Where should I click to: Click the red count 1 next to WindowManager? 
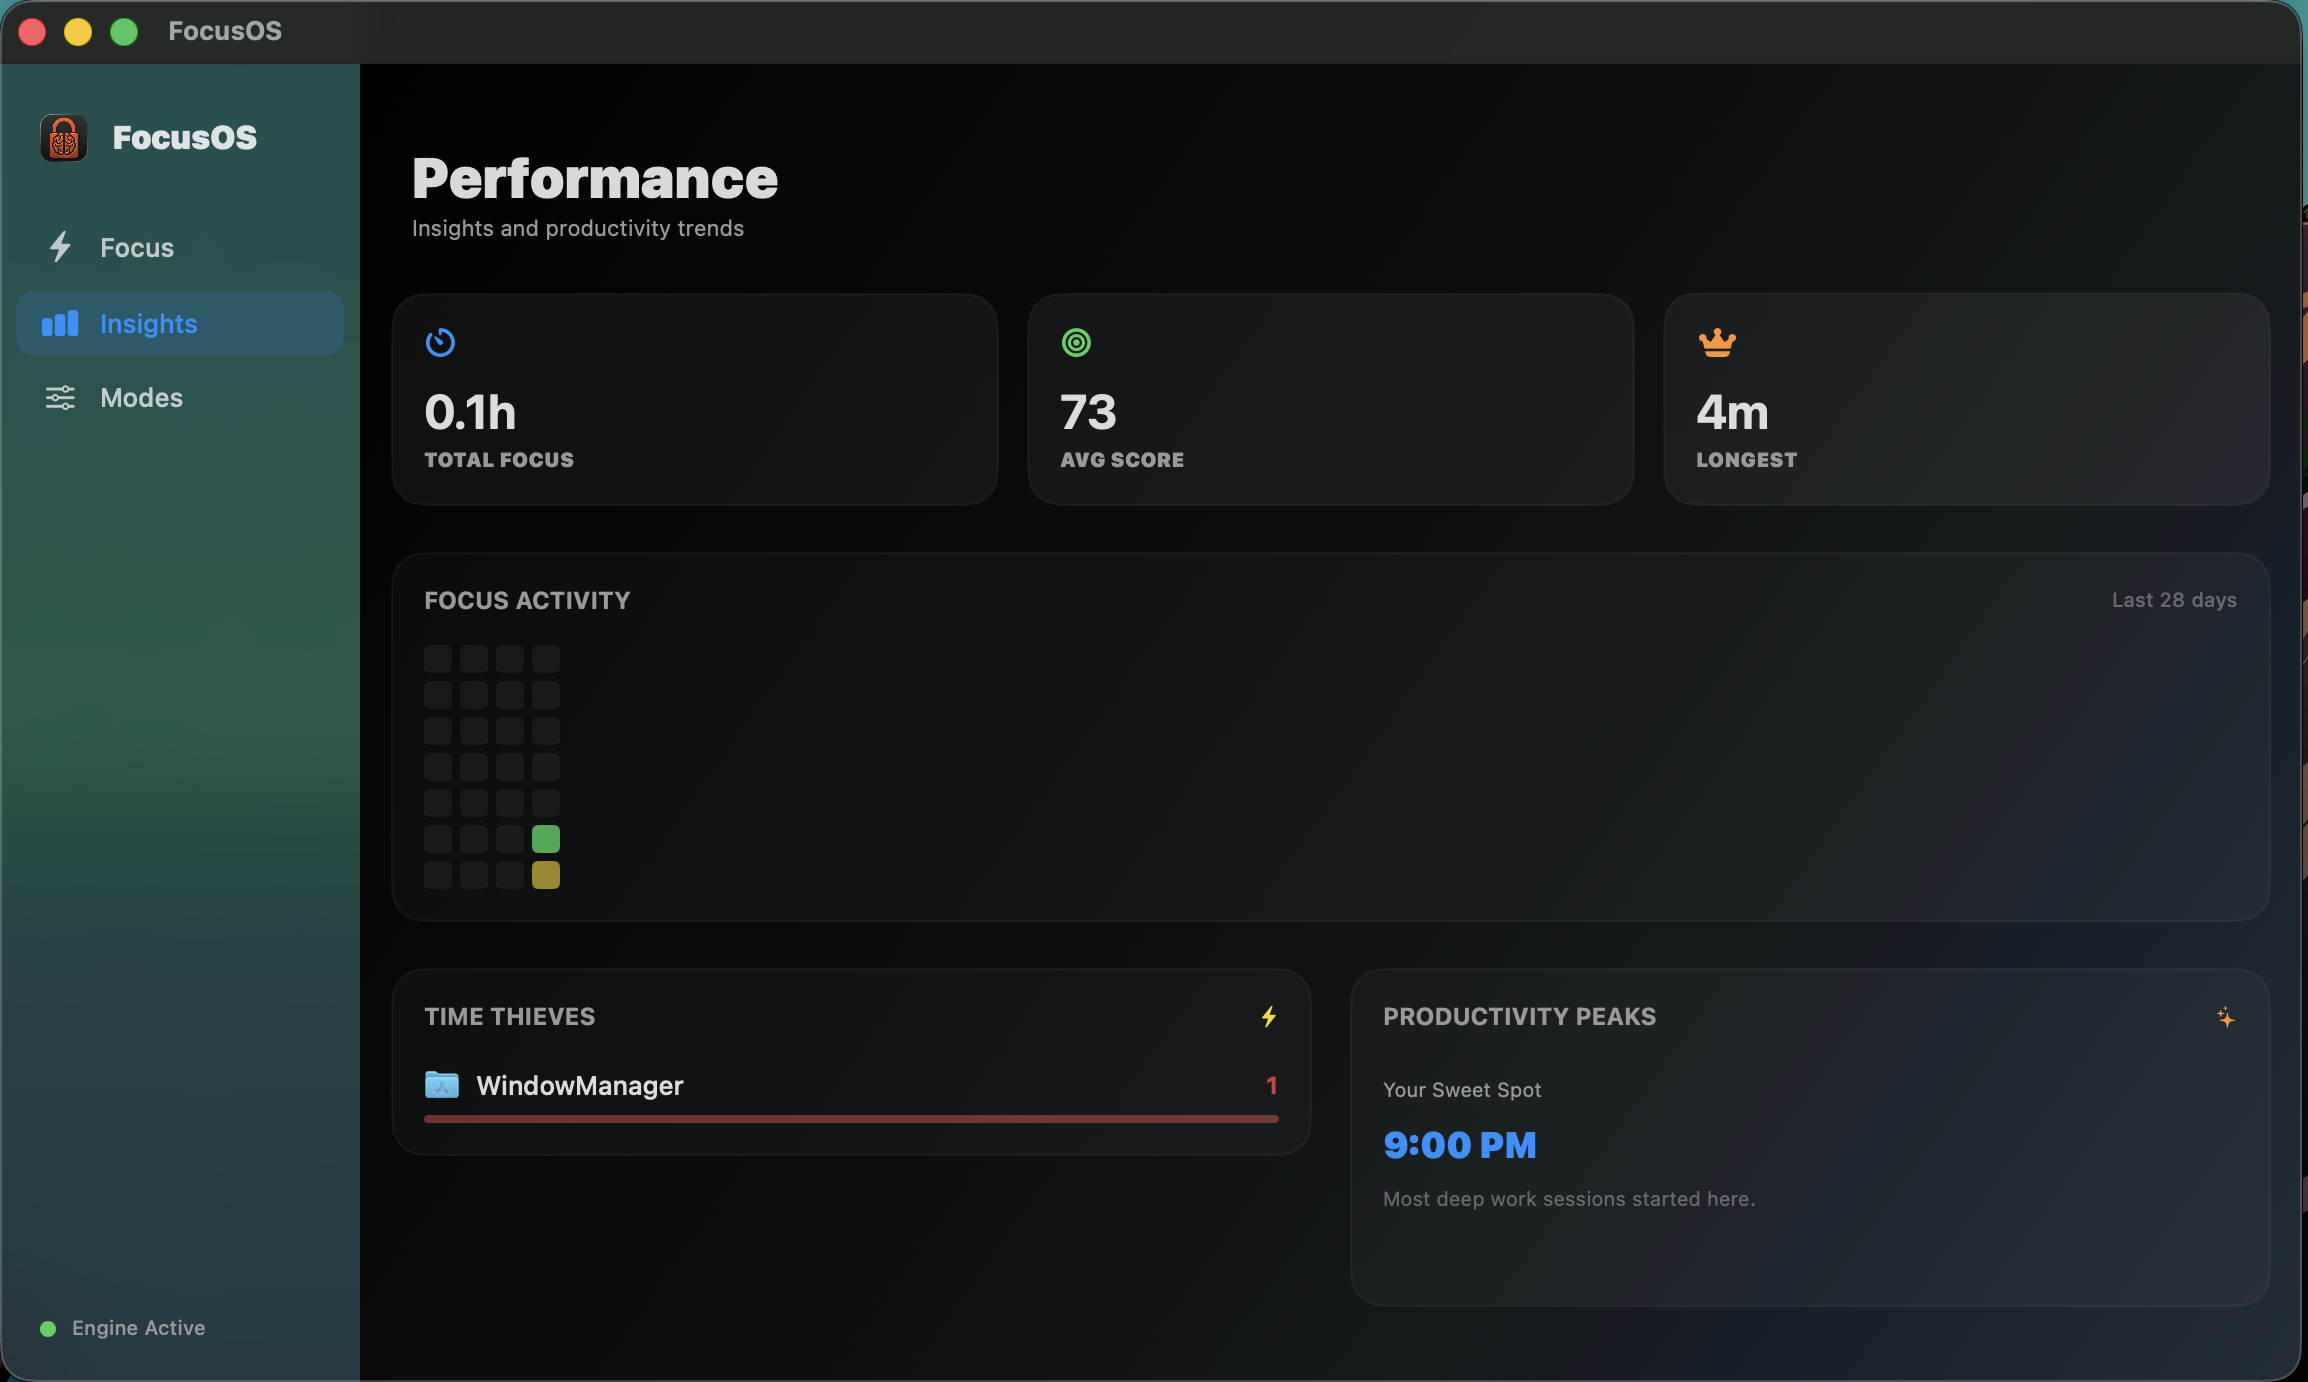pyautogui.click(x=1272, y=1085)
